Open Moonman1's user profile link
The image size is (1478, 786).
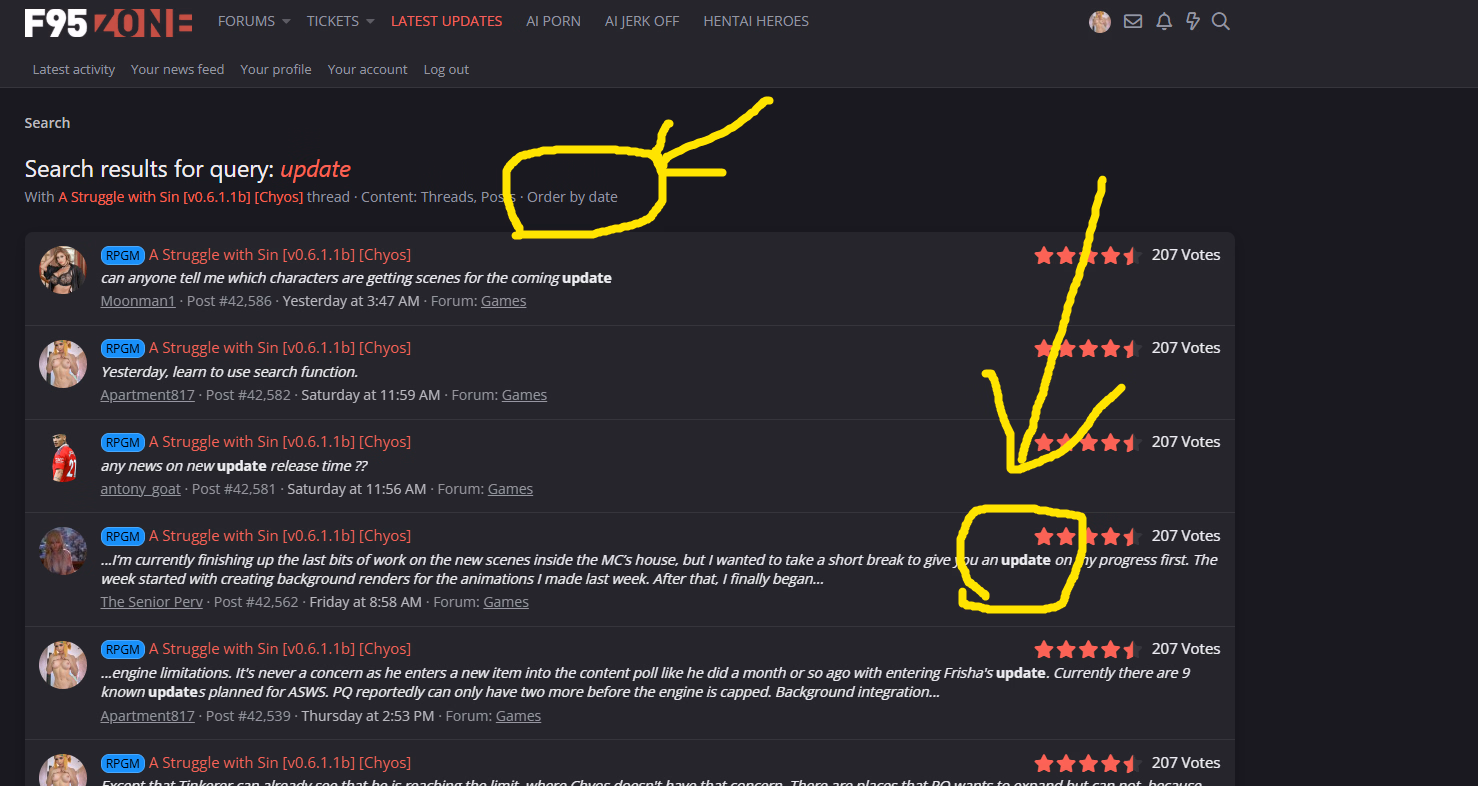[x=138, y=301]
